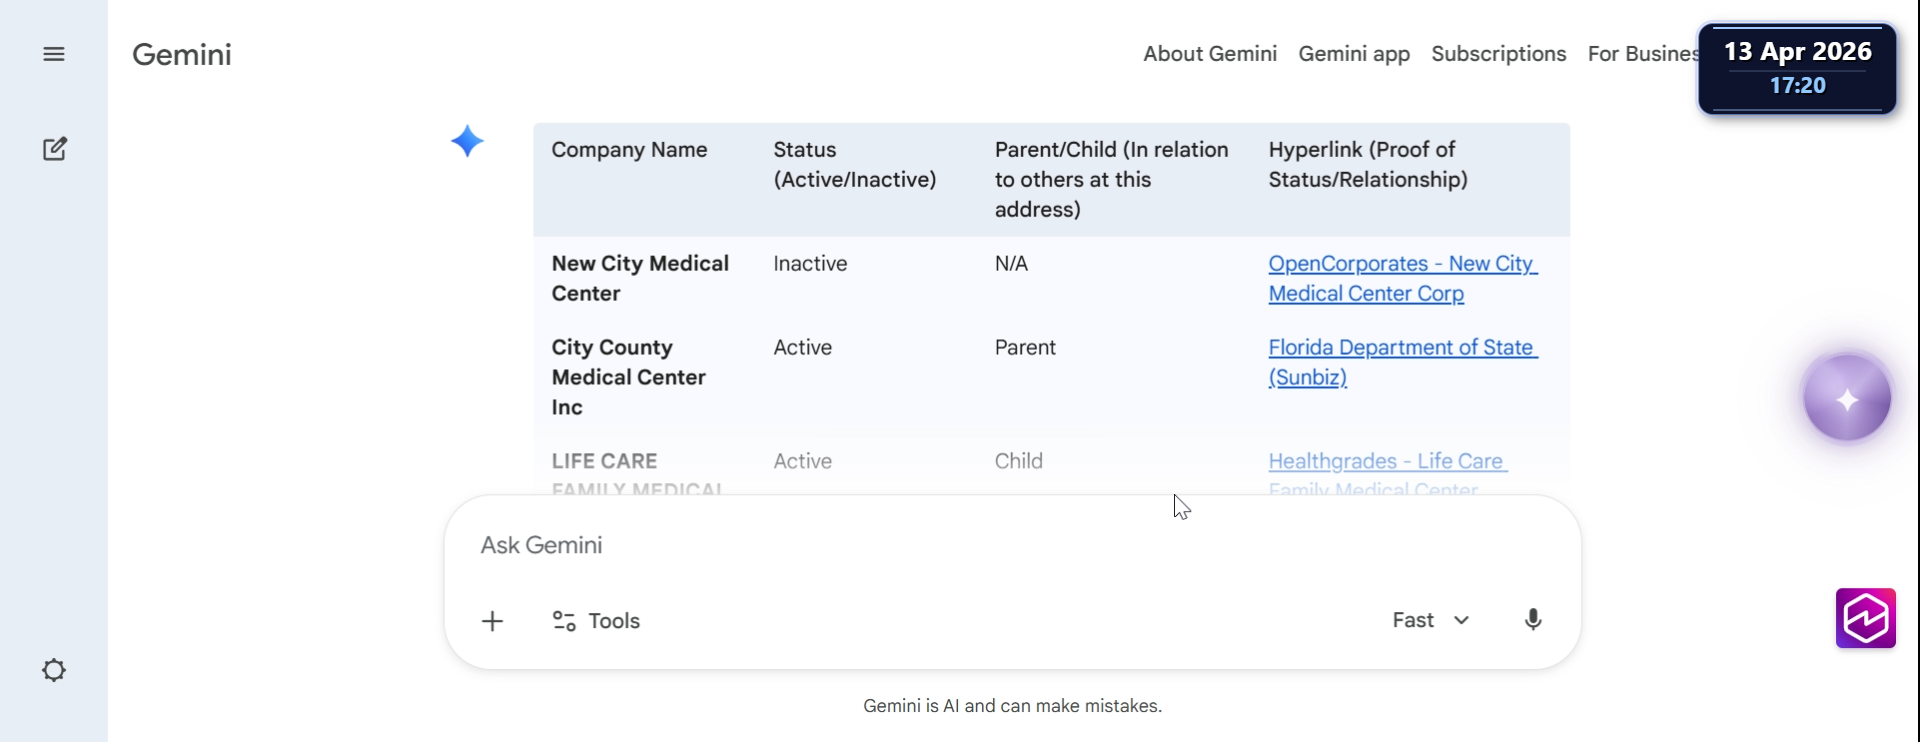This screenshot has height=742, width=1920.
Task: Open OpenCorporates New City Medical Center link
Action: tap(1403, 278)
